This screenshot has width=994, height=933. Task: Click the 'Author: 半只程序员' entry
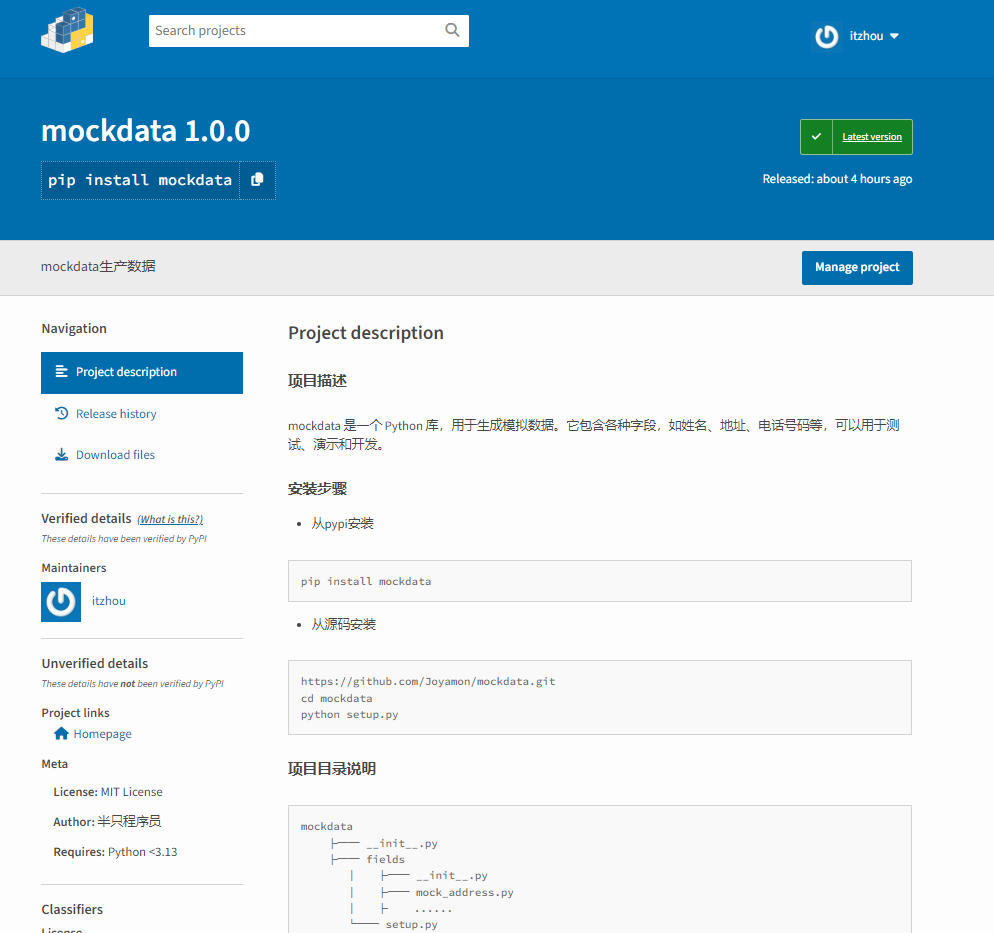(107, 821)
